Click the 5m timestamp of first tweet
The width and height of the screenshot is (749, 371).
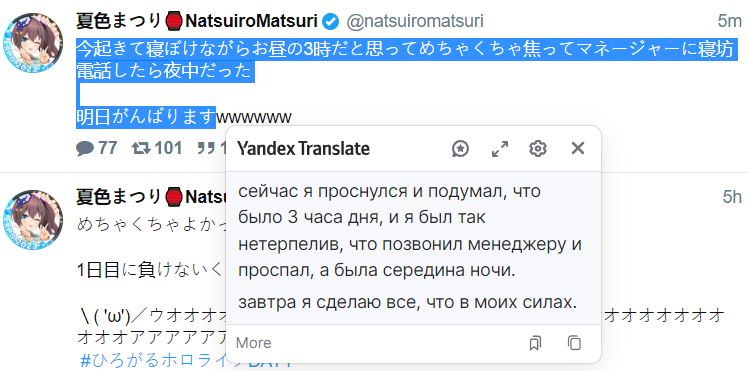pos(729,21)
